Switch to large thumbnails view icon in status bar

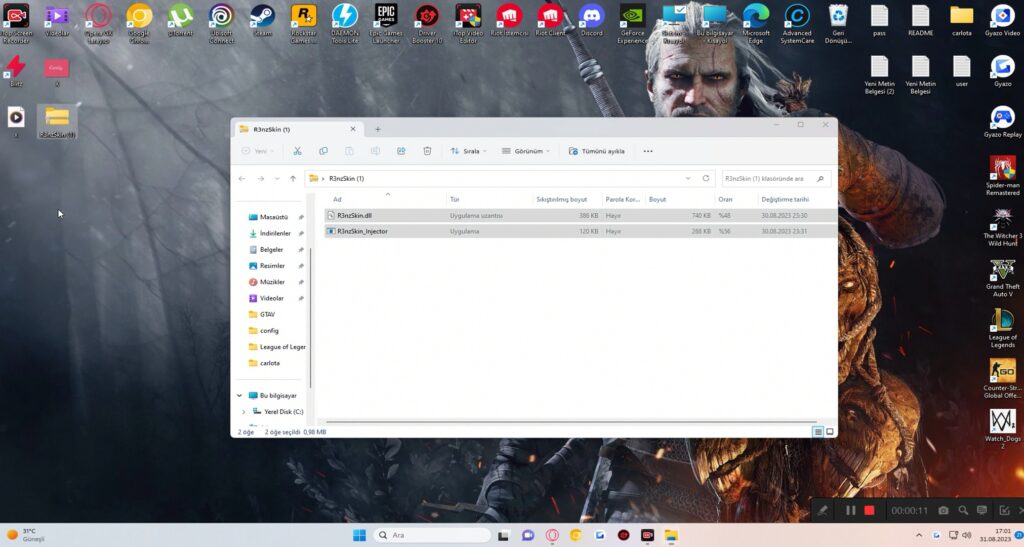(830, 431)
